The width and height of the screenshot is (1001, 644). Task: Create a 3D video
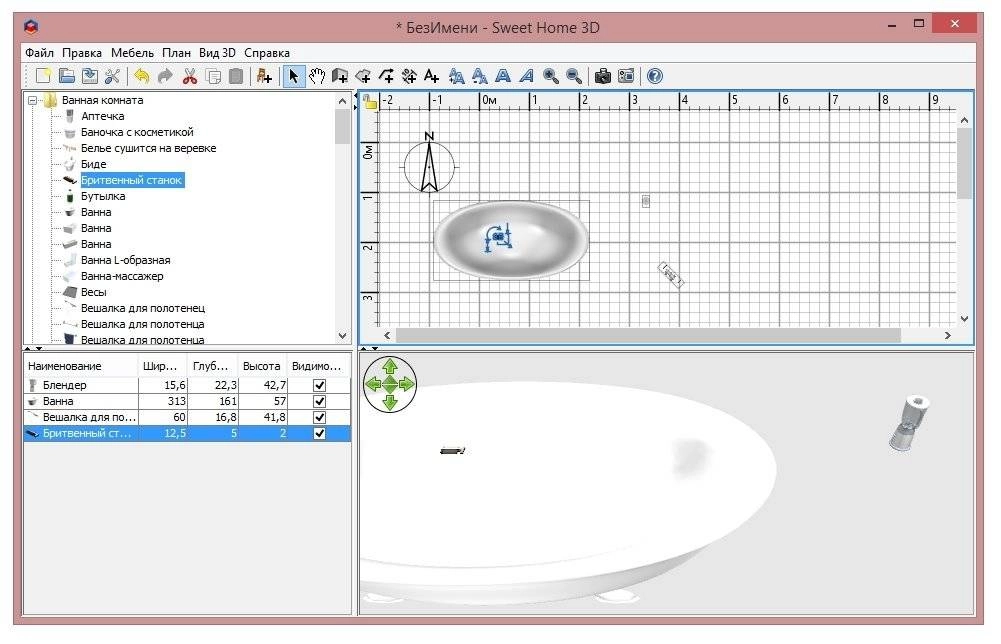[x=626, y=76]
